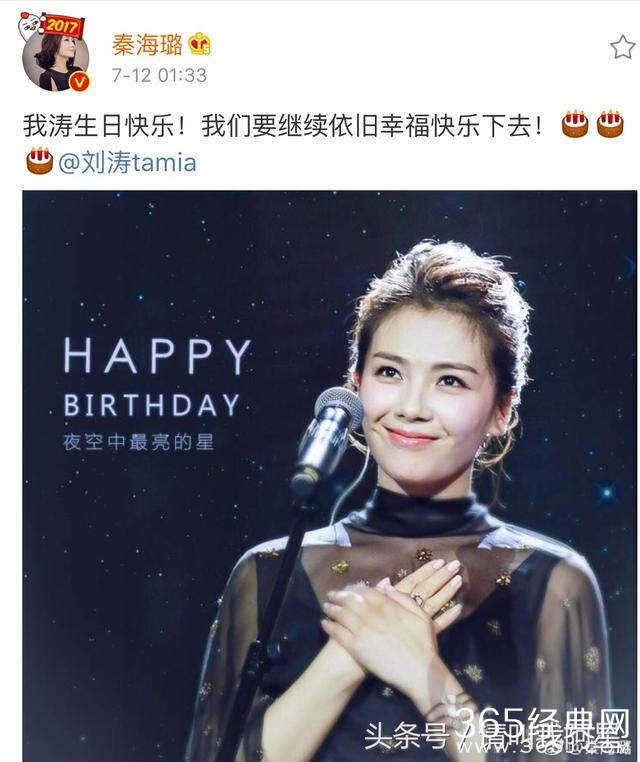The width and height of the screenshot is (640, 762).
Task: Tap the 夜空中最亮的星 caption
Action: 138,442
